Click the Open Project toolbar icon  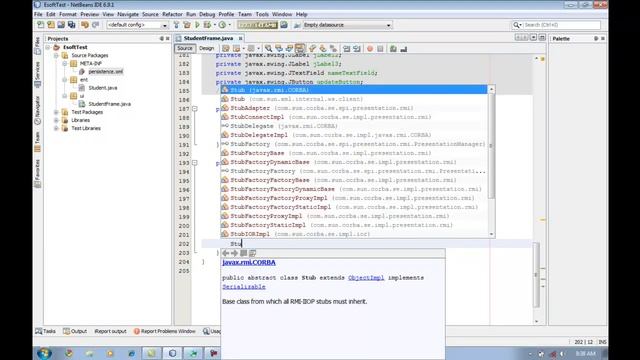(61, 25)
